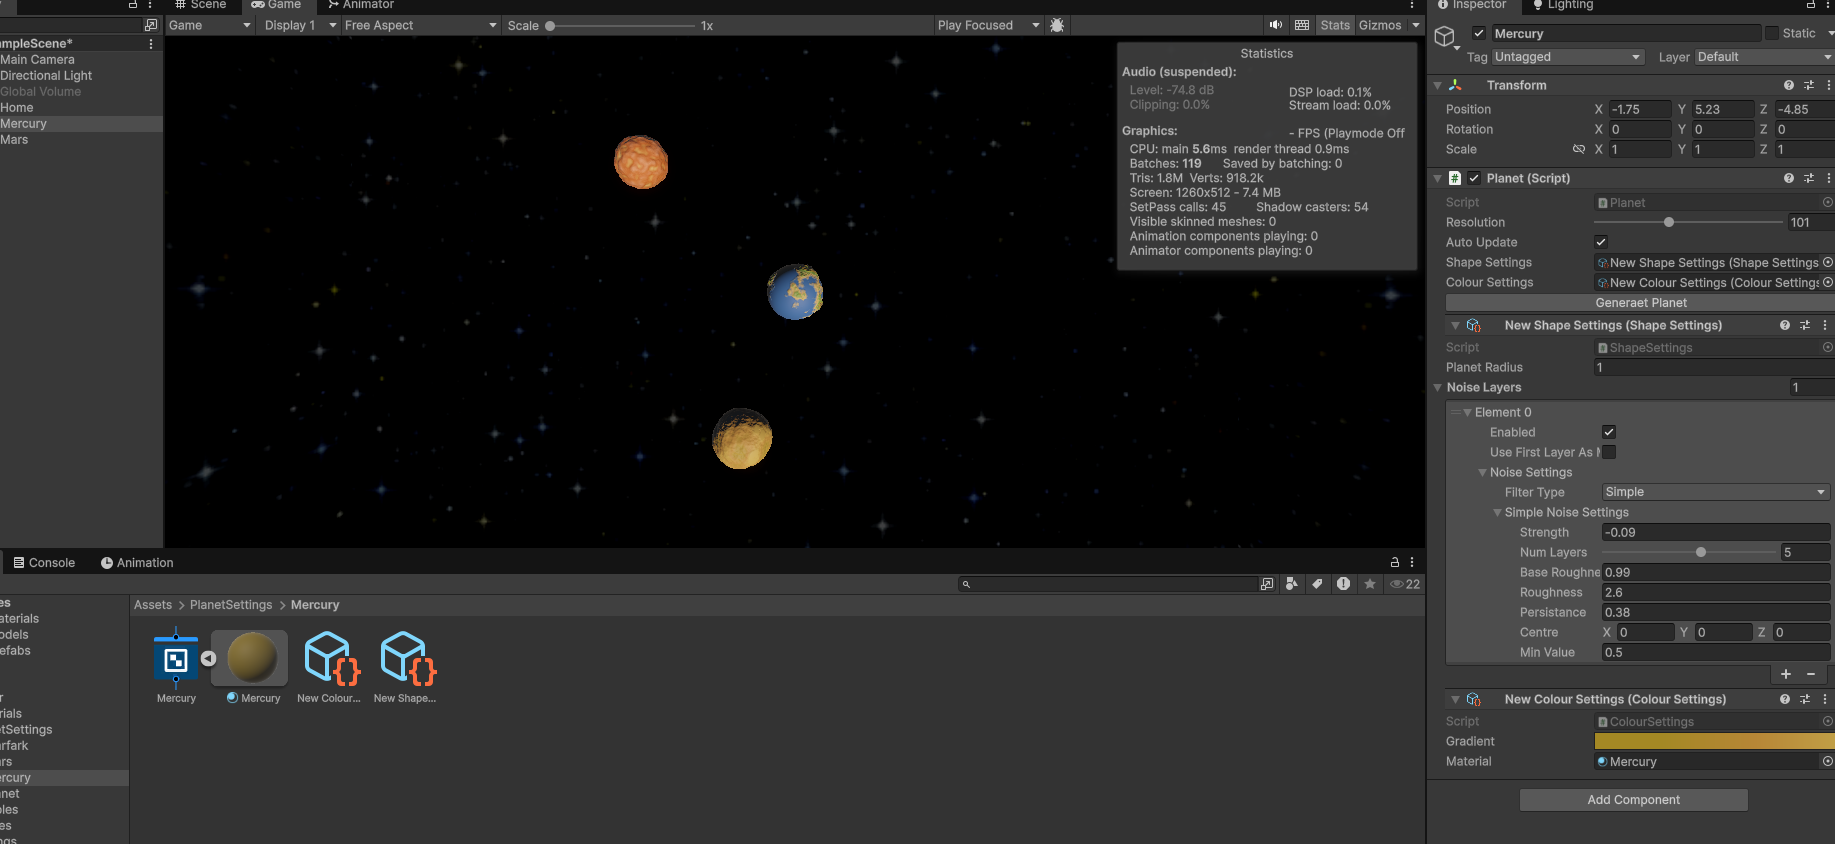Toggle the Static checkbox
Image resolution: width=1835 pixels, height=844 pixels.
[x=1772, y=34]
